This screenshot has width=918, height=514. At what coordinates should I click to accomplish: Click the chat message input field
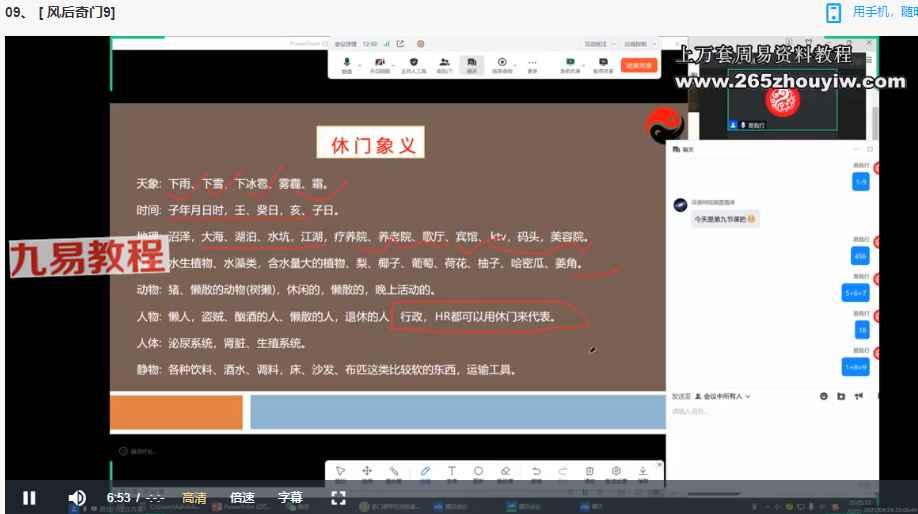(x=760, y=412)
